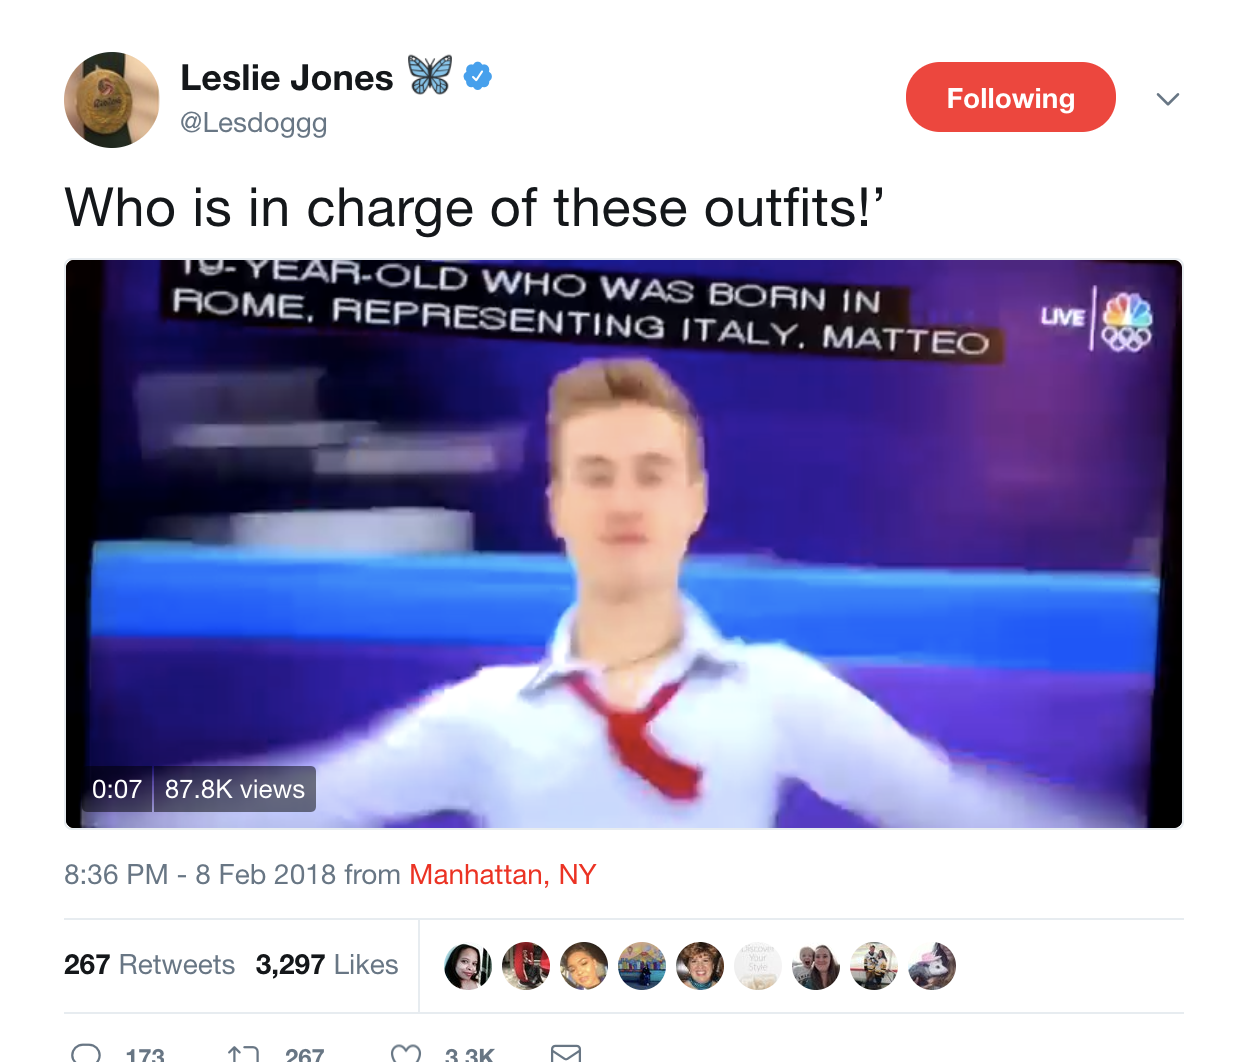
Task: Open the @Lesdoggg handle link
Action: 254,123
